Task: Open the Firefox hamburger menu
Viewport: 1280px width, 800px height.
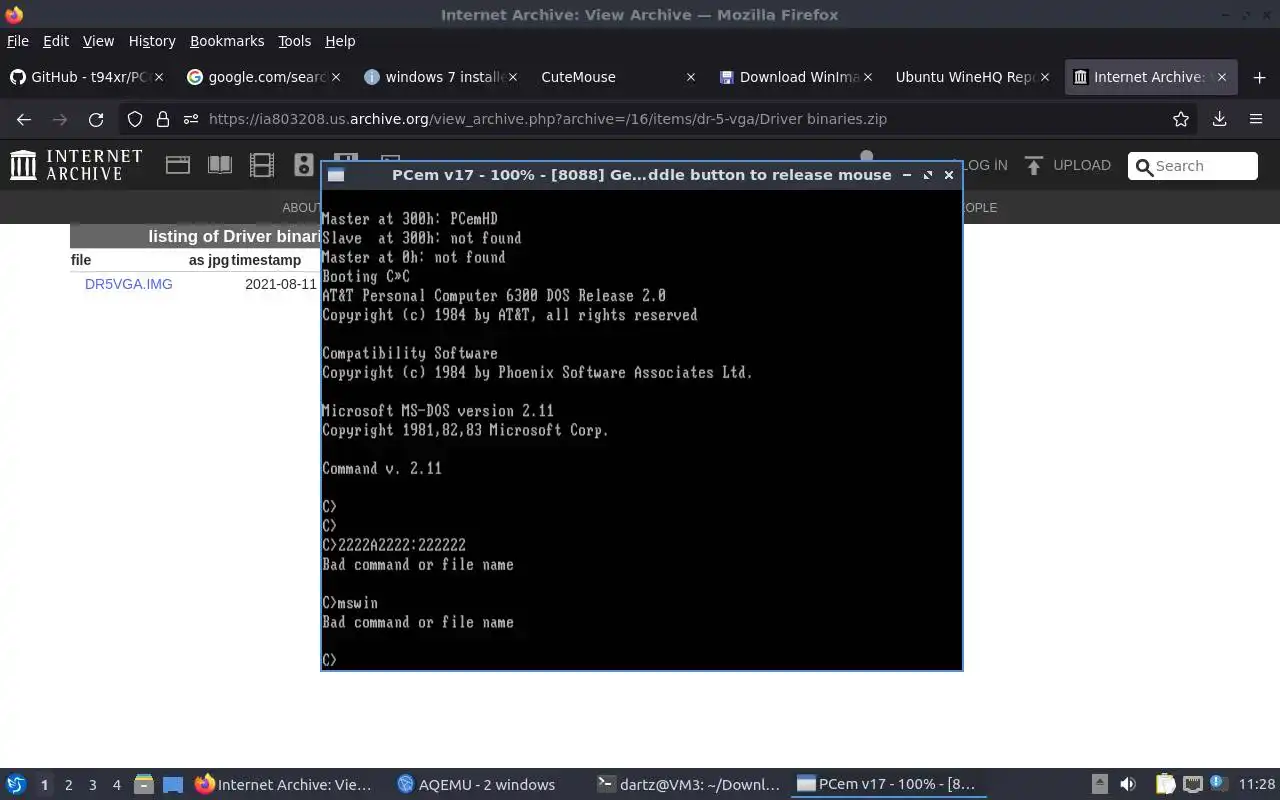Action: (1256, 119)
